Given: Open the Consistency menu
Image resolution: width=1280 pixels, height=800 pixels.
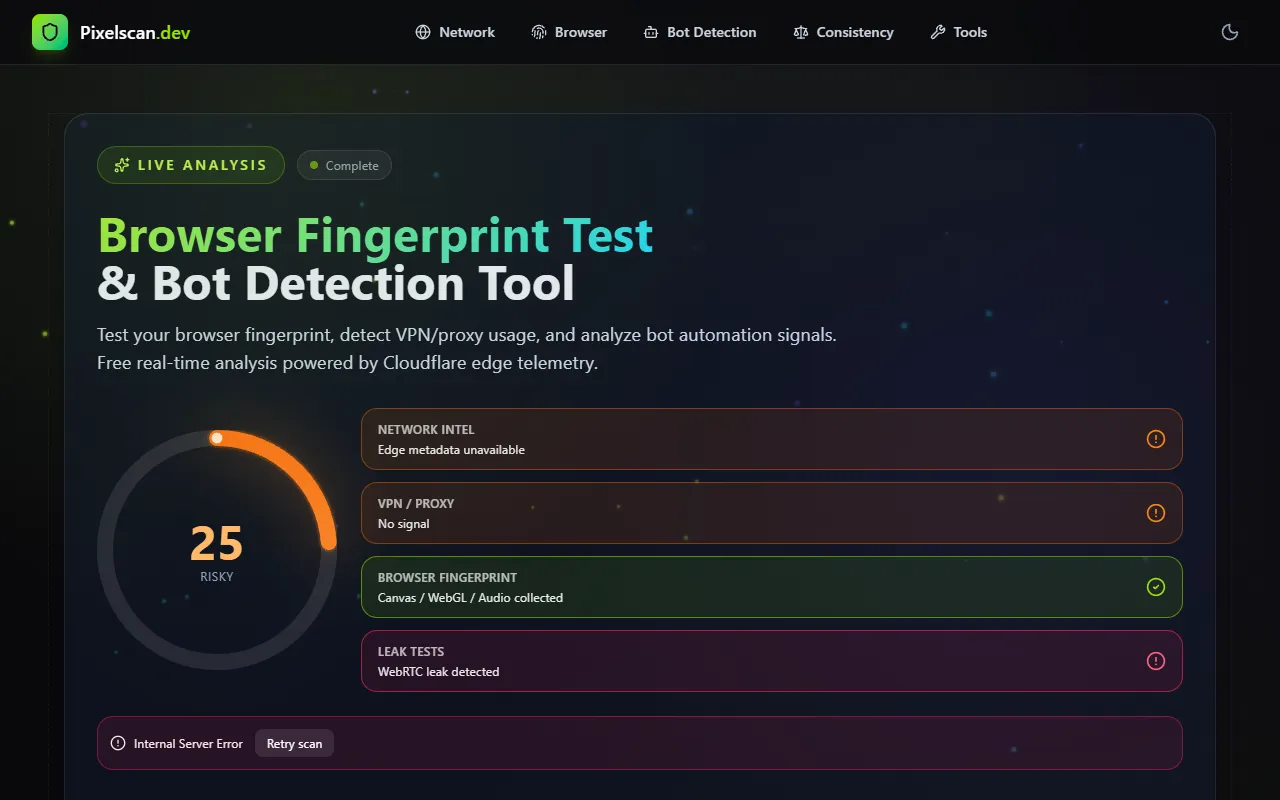Looking at the screenshot, I should coord(843,32).
